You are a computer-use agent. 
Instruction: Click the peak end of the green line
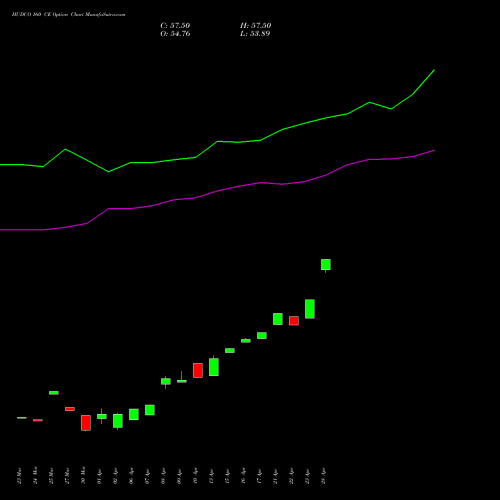[434, 70]
